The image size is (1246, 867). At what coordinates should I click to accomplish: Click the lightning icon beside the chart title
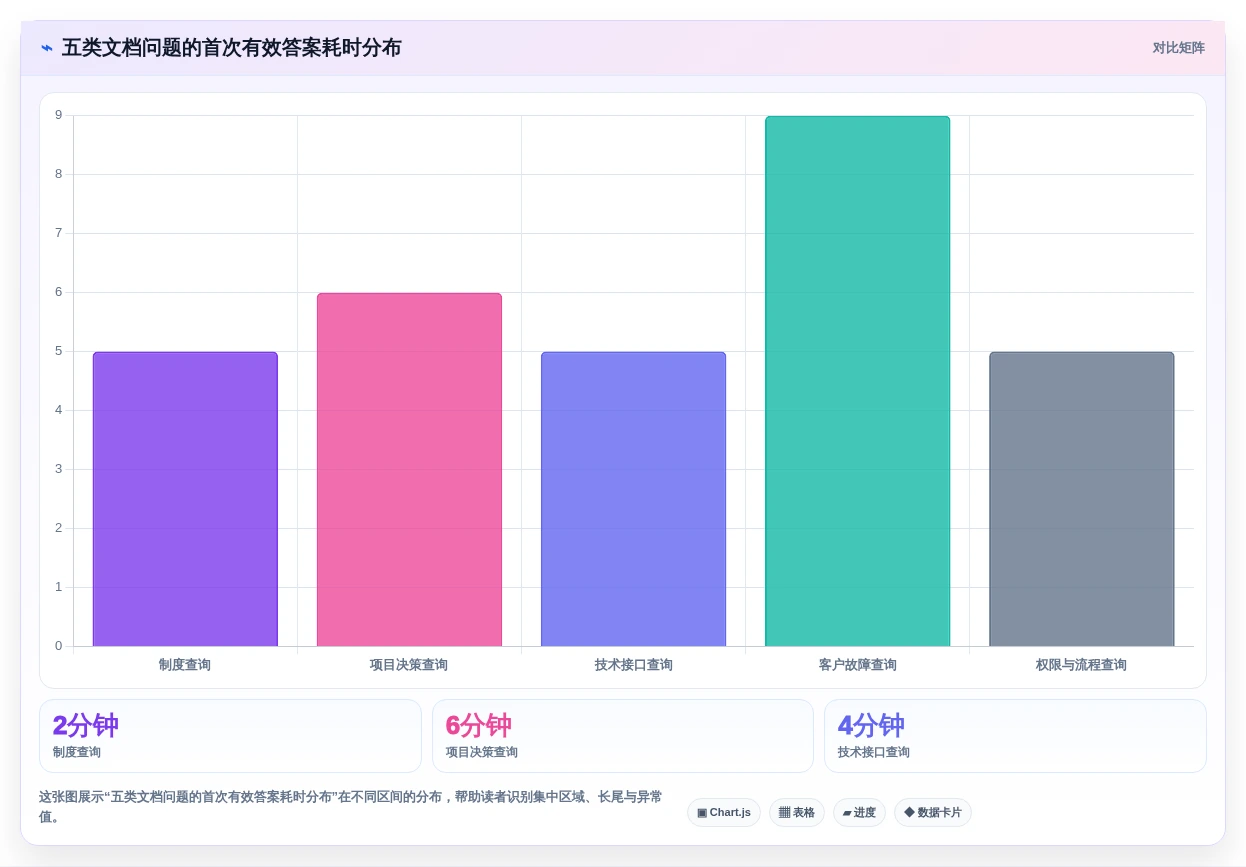point(46,48)
